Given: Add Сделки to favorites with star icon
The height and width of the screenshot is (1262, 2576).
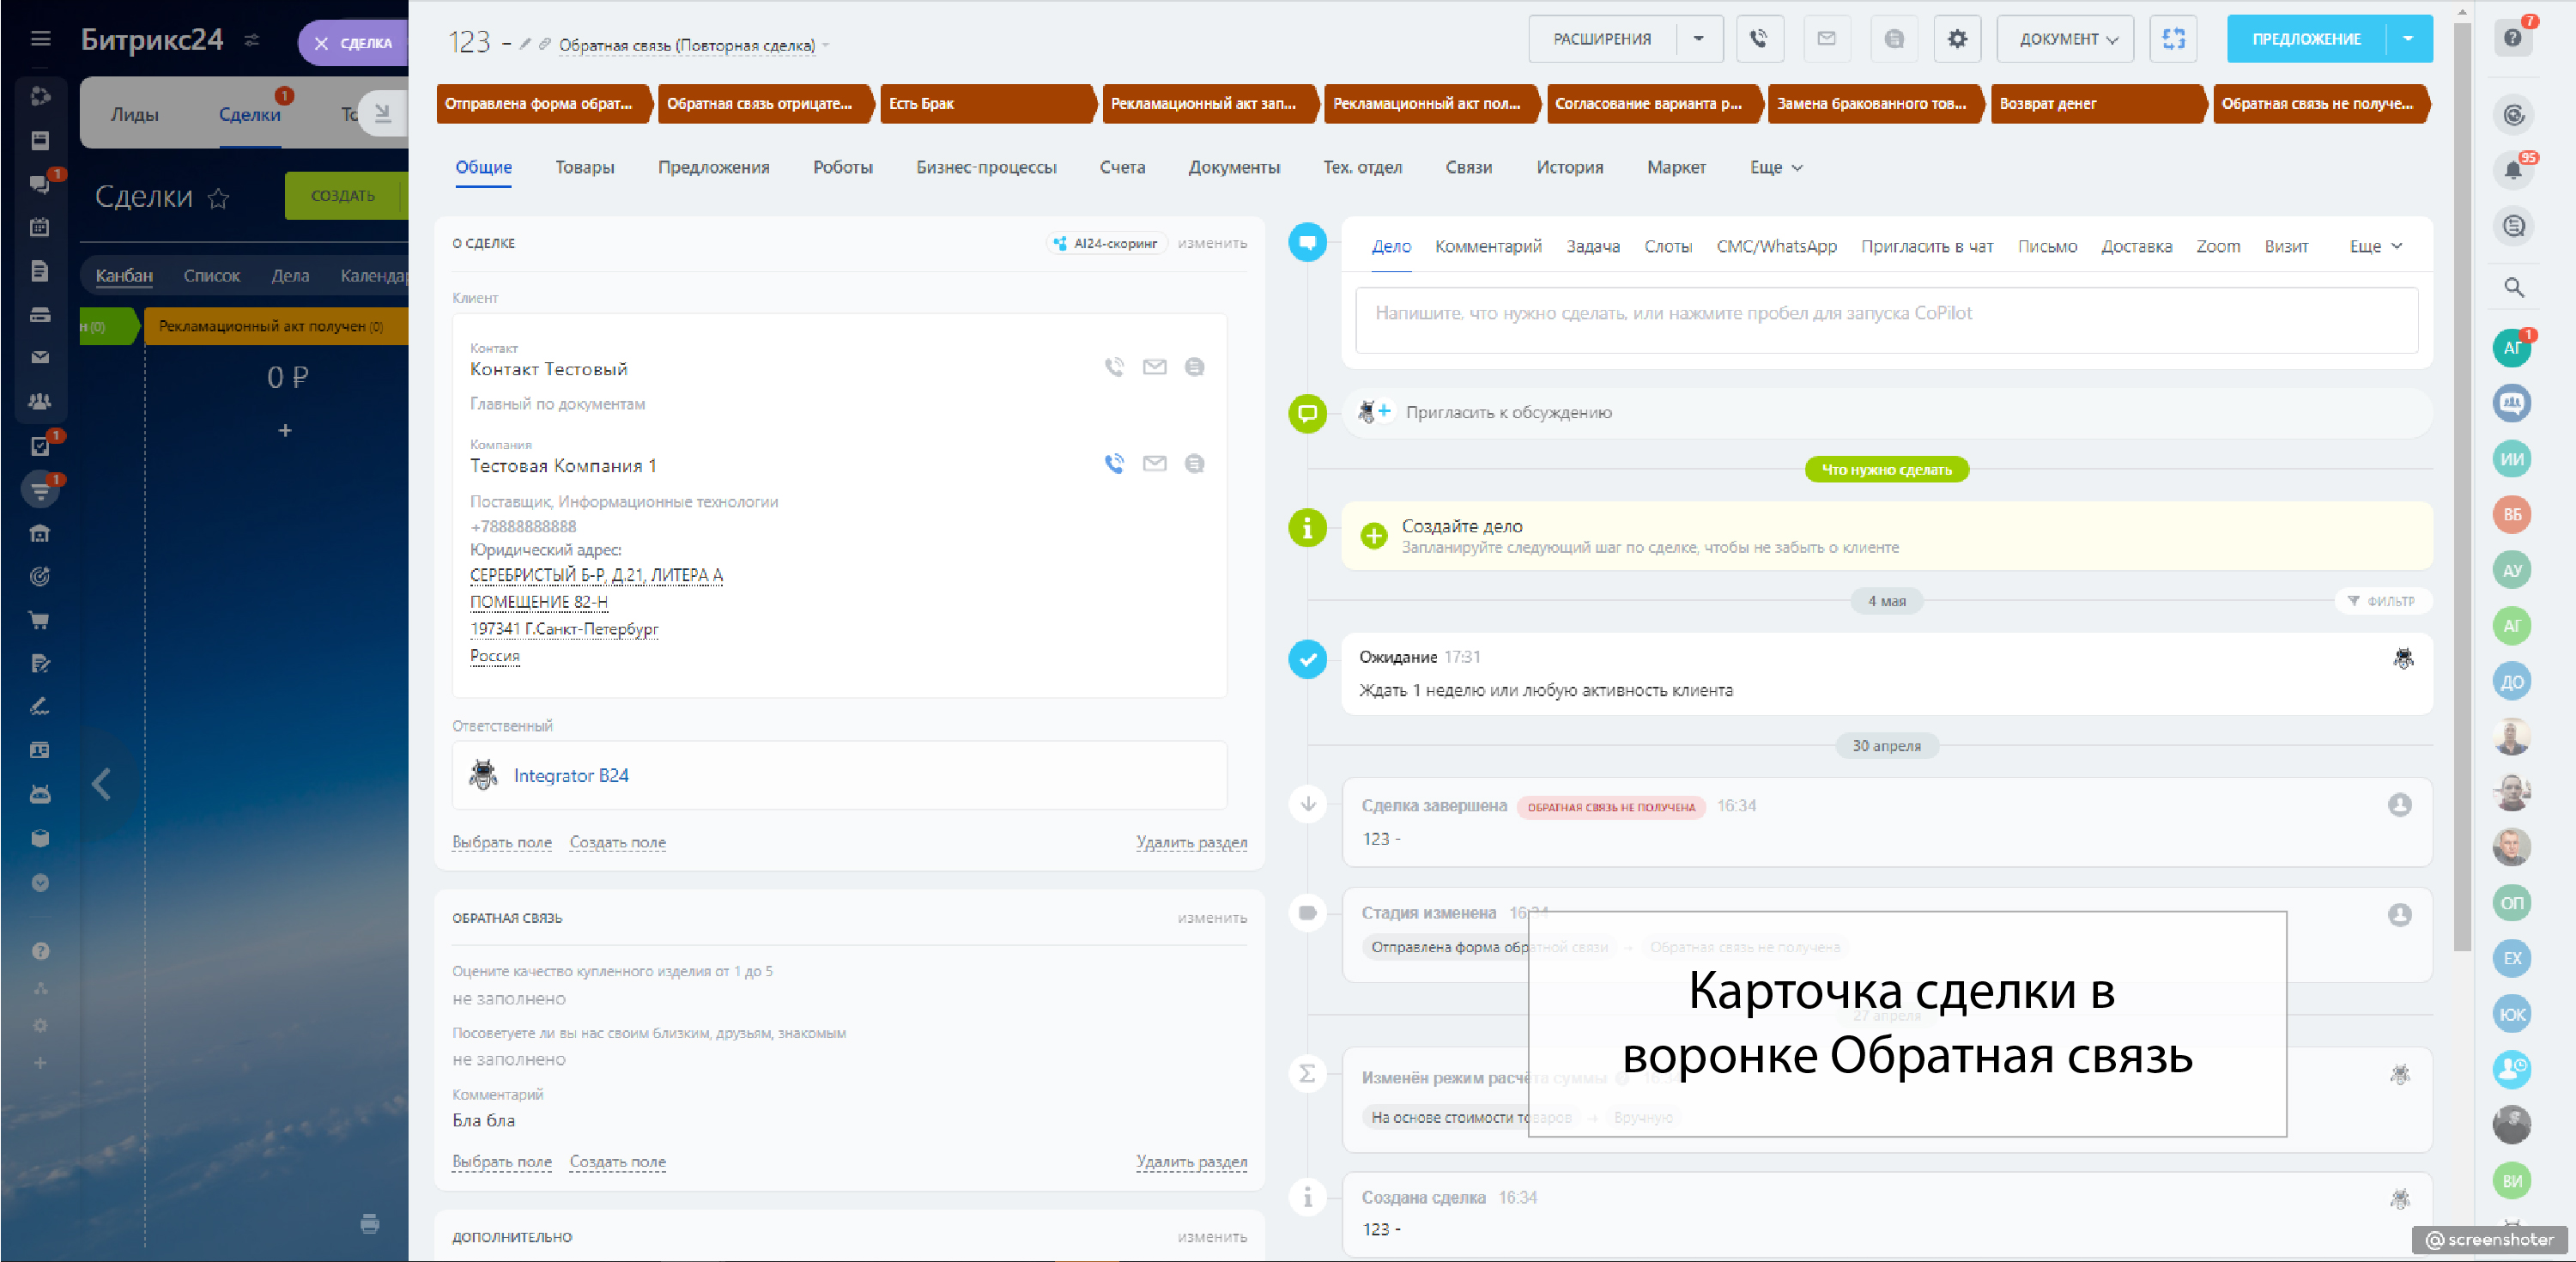Looking at the screenshot, I should coord(218,198).
